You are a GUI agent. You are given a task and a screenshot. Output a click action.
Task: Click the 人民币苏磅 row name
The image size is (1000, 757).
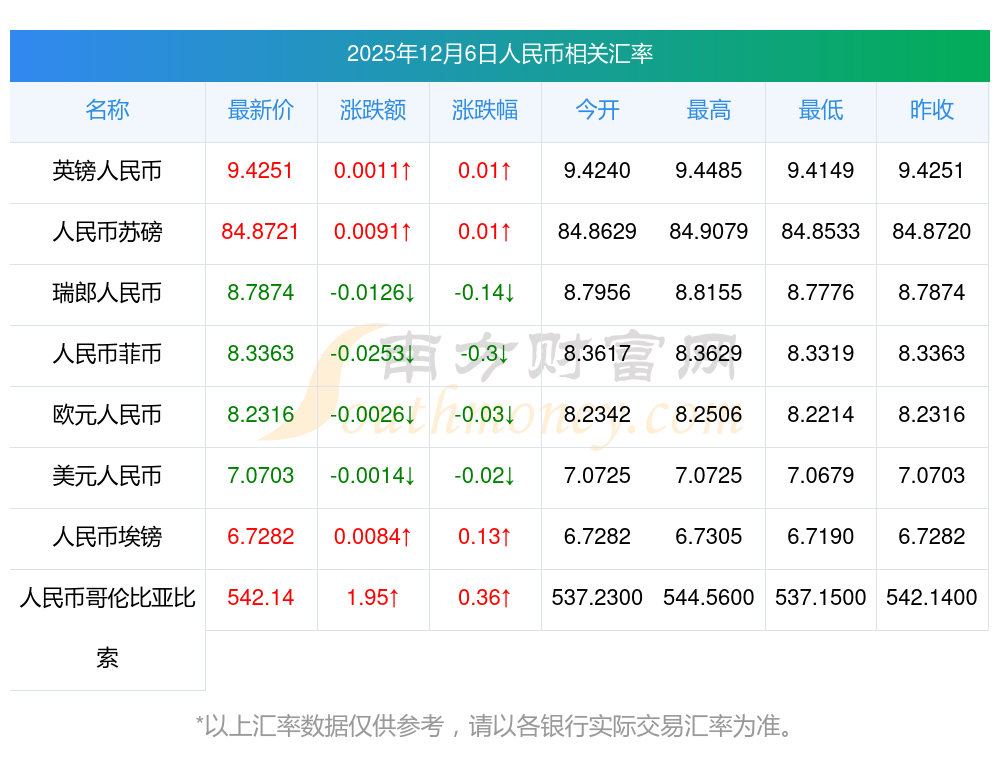[x=107, y=232]
